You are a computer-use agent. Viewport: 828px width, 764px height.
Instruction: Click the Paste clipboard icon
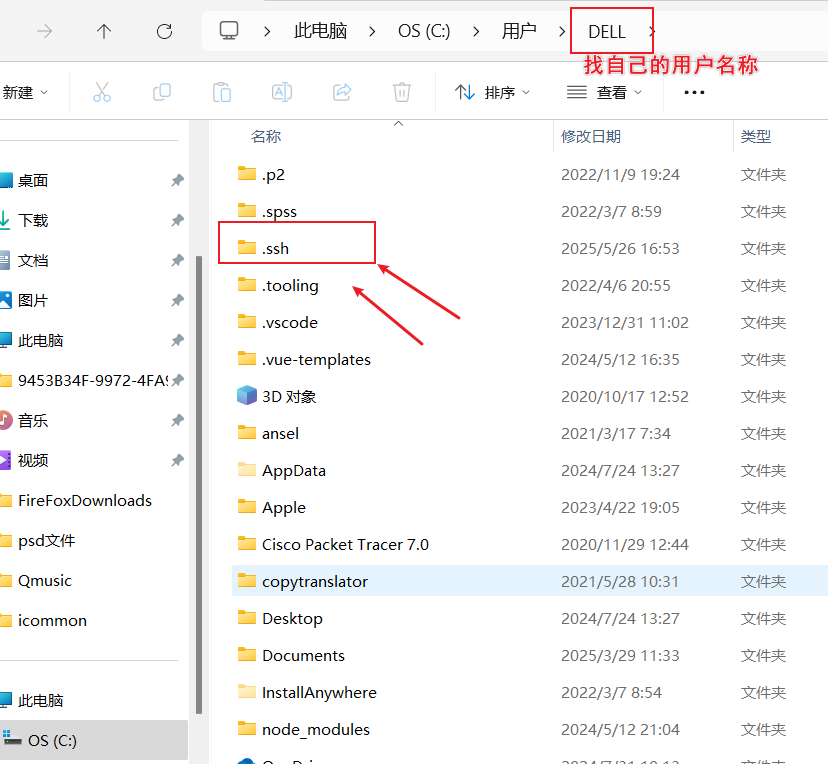(222, 92)
